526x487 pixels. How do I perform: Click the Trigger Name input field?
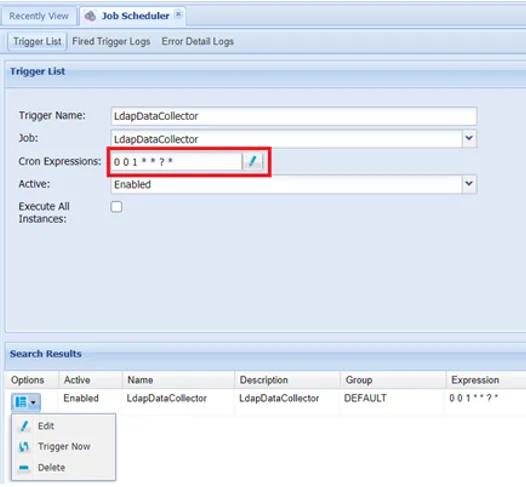(x=294, y=116)
